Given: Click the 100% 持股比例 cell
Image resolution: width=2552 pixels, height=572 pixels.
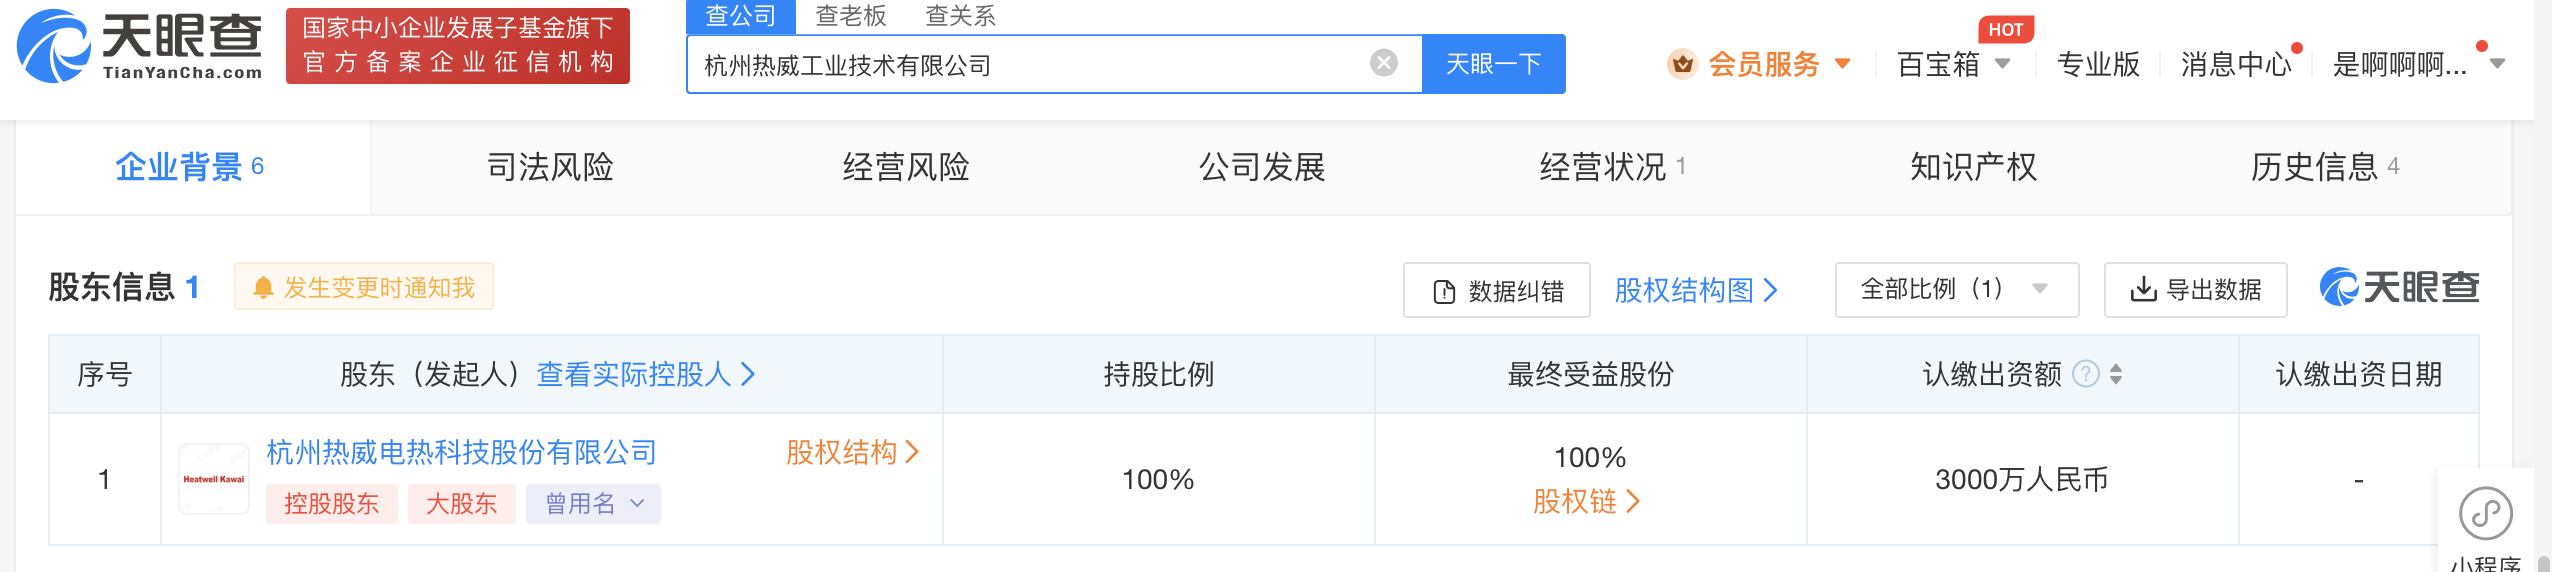Looking at the screenshot, I should (1158, 480).
